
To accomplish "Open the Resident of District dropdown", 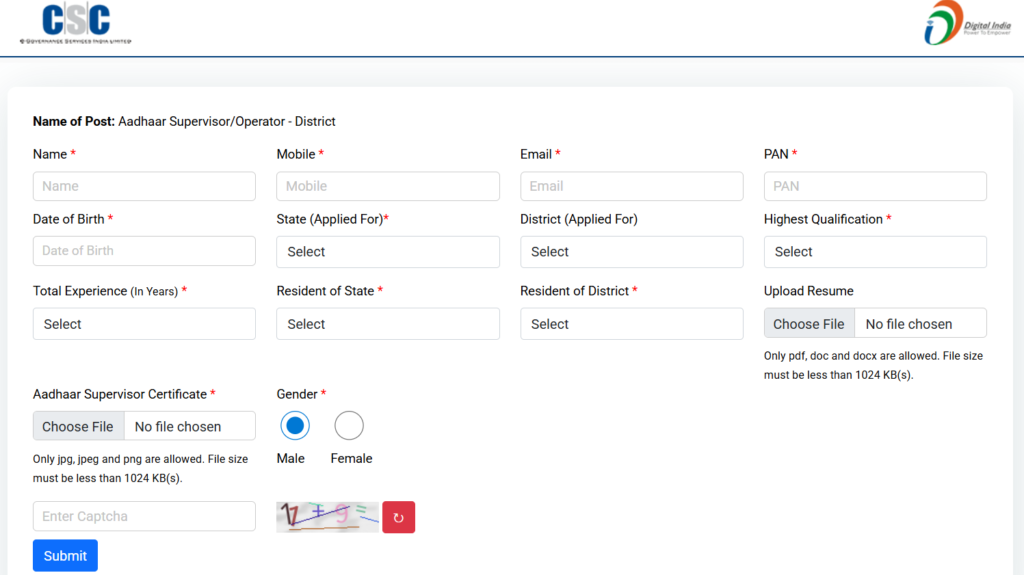I will [x=631, y=324].
